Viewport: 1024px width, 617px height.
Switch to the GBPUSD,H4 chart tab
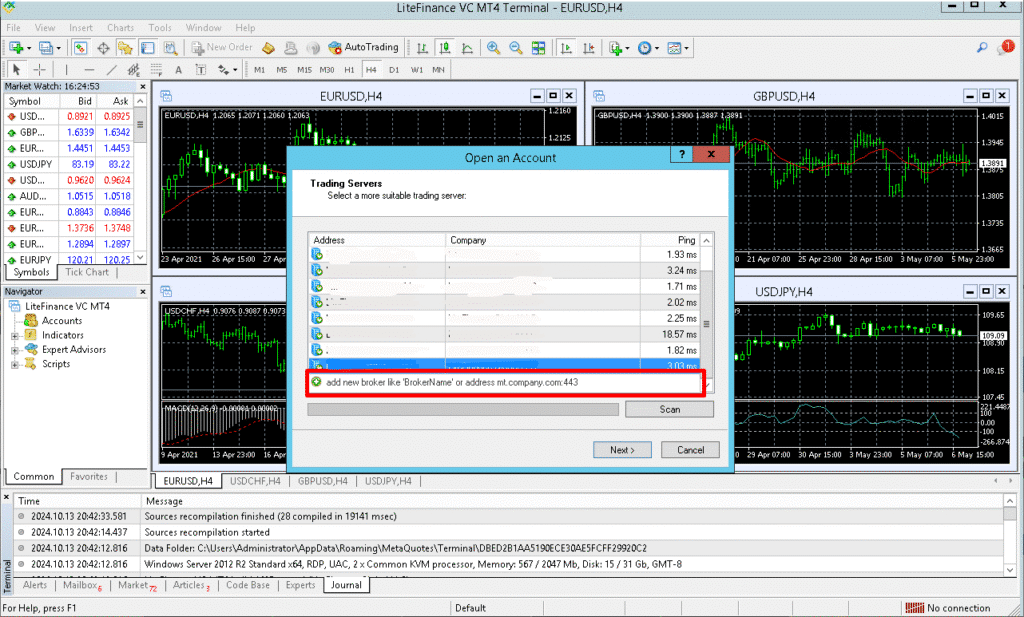point(323,481)
